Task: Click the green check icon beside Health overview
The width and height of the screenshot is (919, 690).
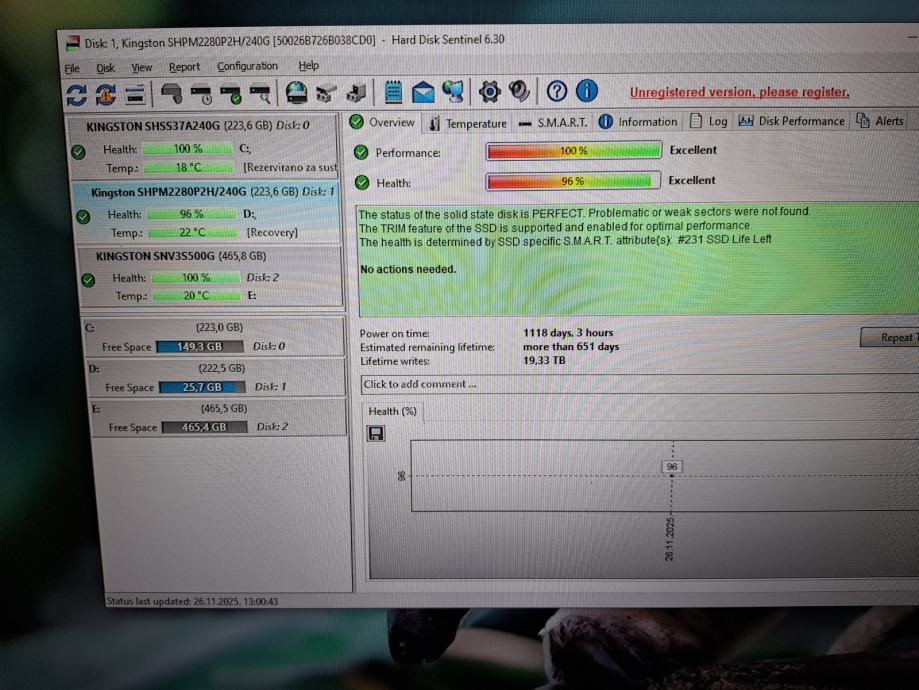Action: click(362, 183)
